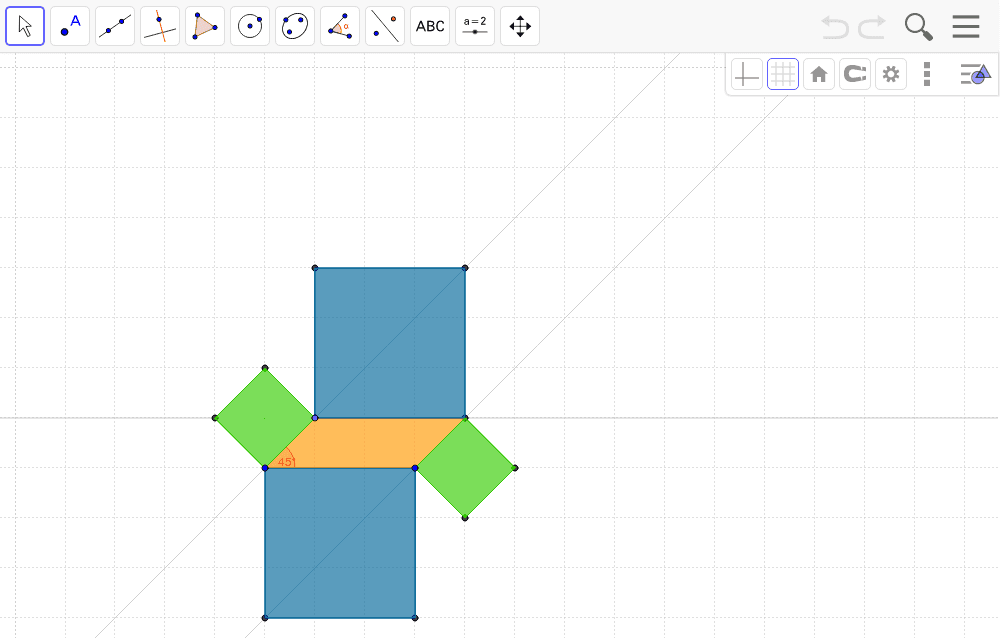The image size is (1000, 640).
Task: Open graphics settings gear
Action: coord(891,75)
